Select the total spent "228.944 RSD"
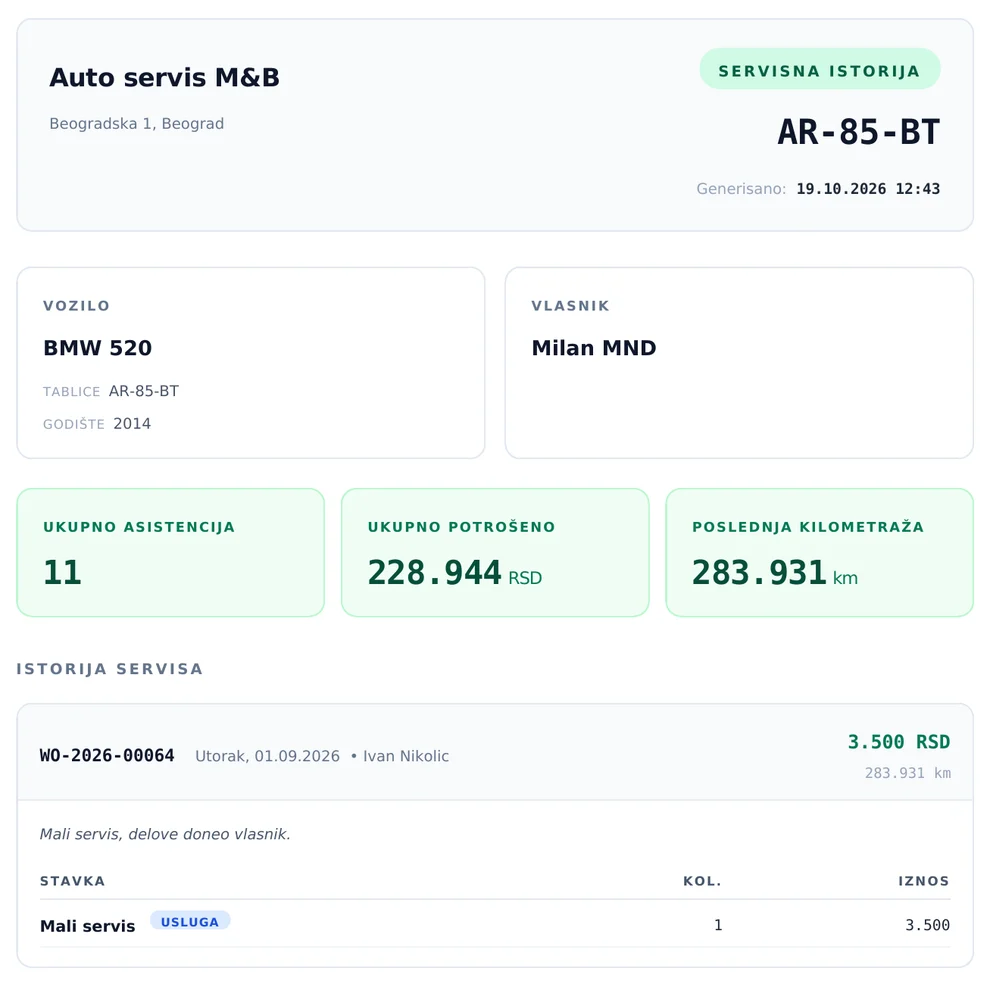This screenshot has height=984, width=990. [455, 573]
